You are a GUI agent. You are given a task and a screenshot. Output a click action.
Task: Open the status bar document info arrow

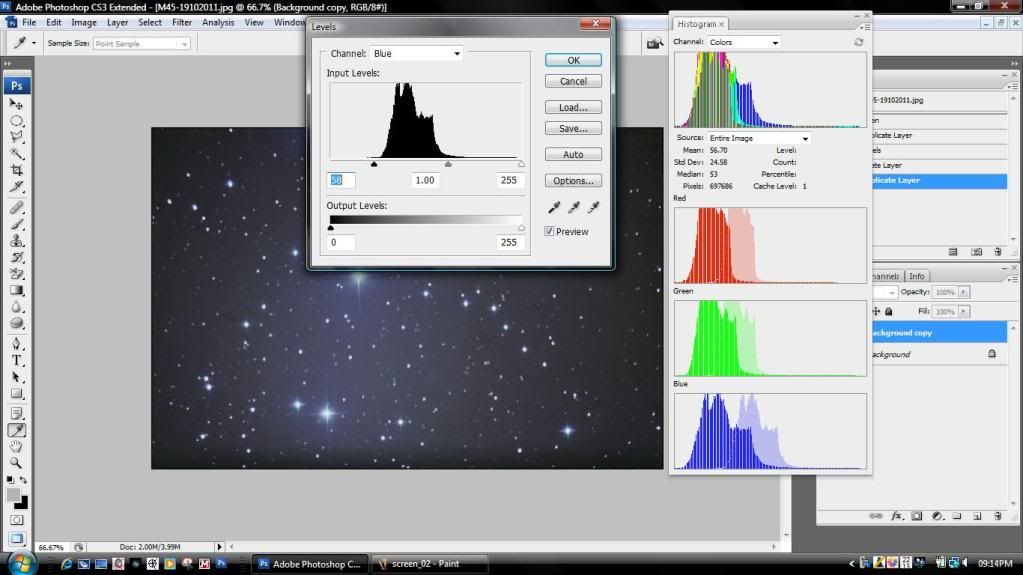(x=219, y=547)
